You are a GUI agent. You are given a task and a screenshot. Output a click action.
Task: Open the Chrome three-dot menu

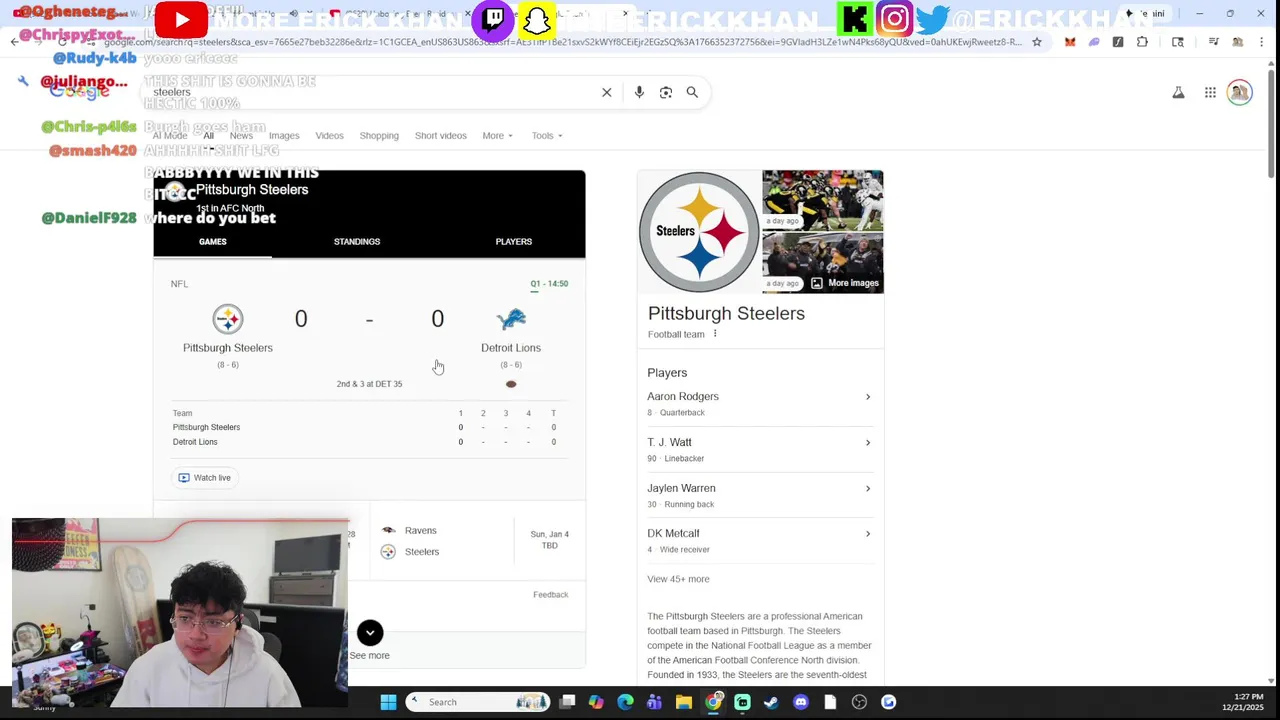coord(1262,42)
